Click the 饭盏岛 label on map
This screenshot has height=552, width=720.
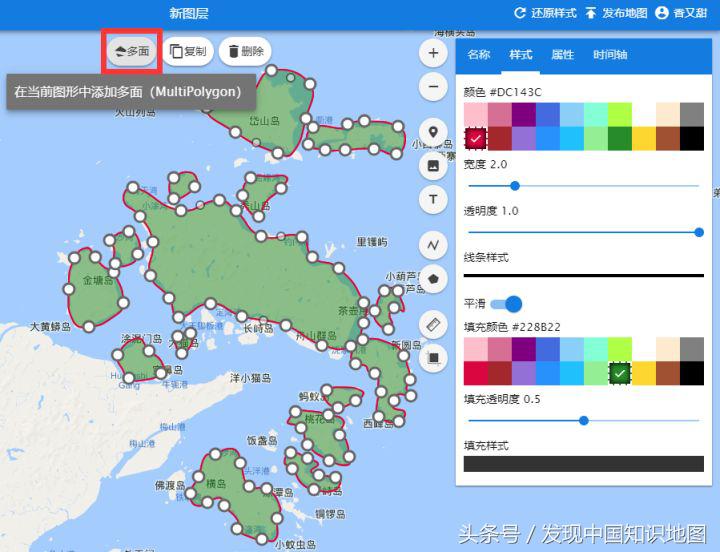(262, 441)
